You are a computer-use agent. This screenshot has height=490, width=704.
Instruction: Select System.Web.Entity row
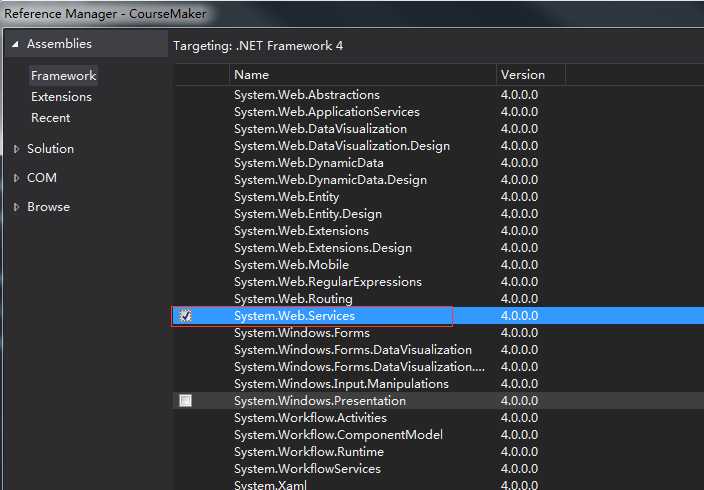click(x=440, y=197)
